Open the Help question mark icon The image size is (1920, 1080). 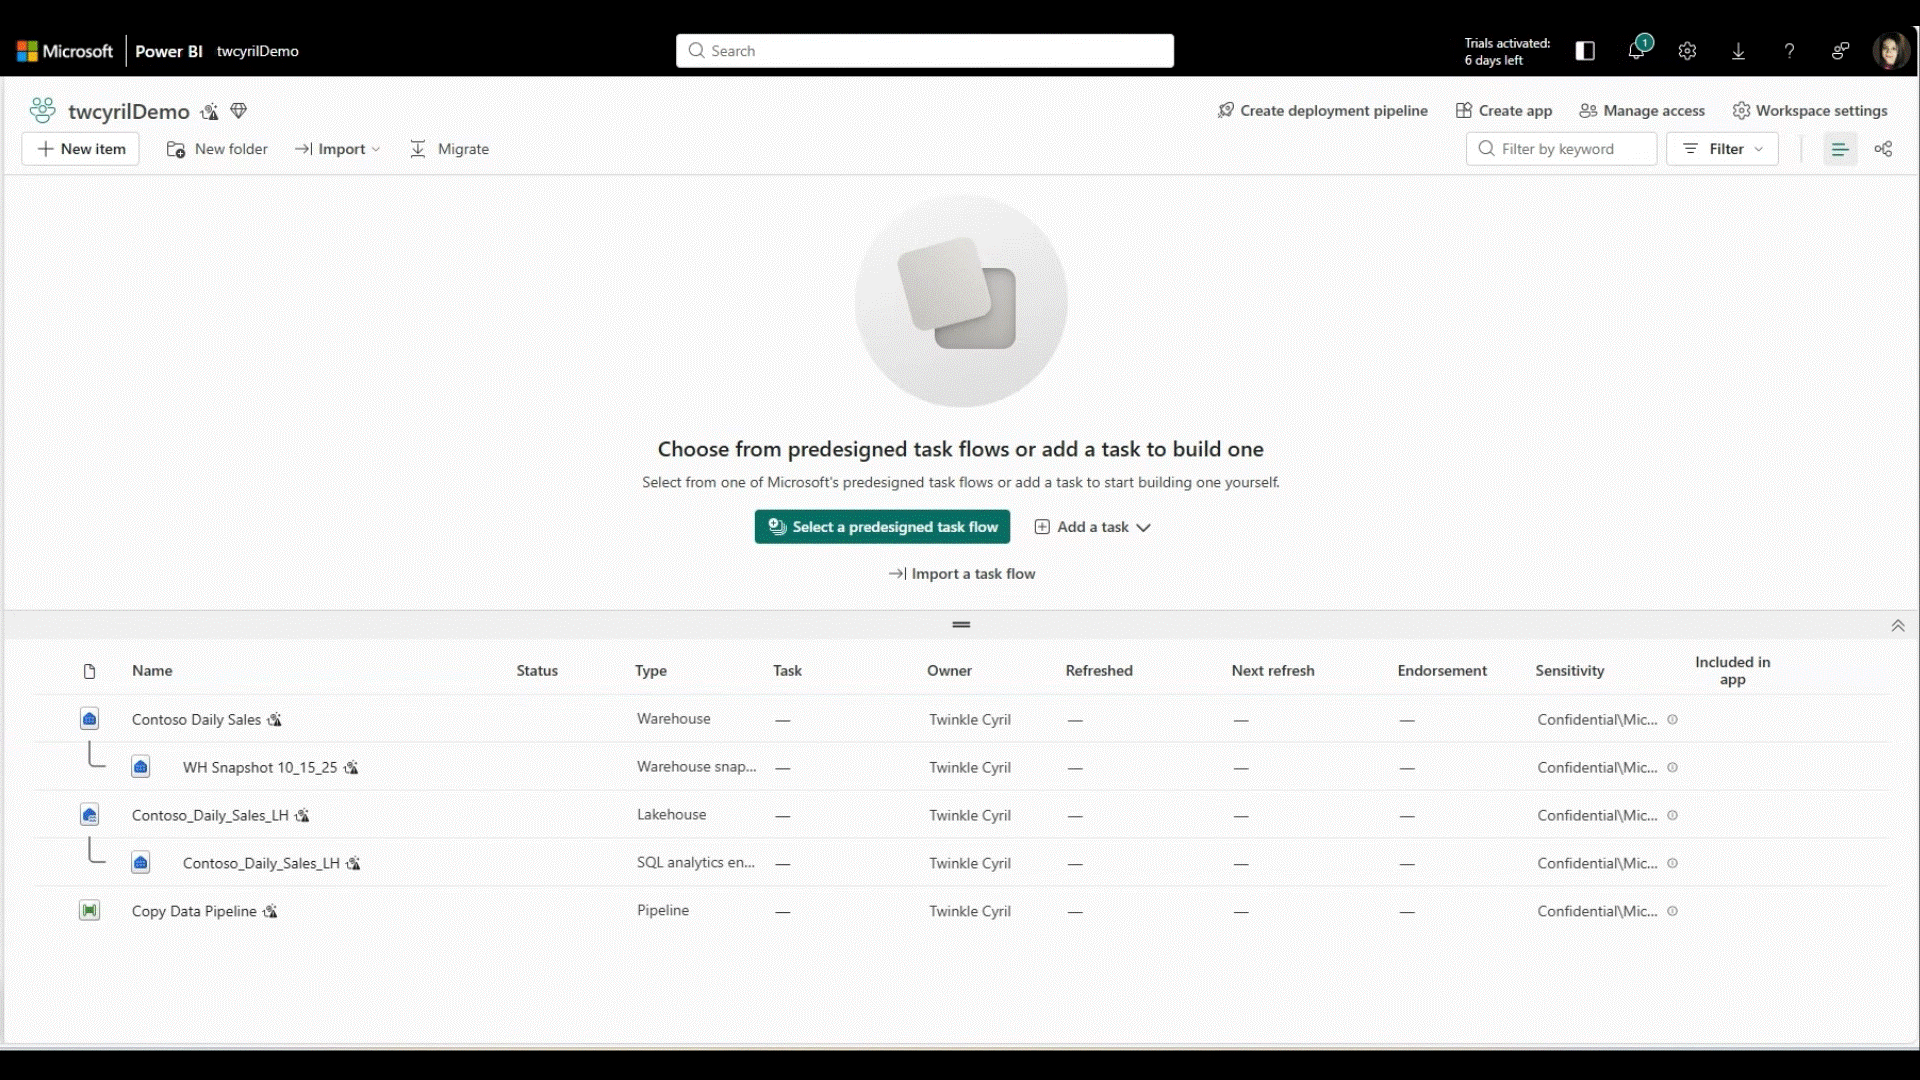coord(1789,50)
